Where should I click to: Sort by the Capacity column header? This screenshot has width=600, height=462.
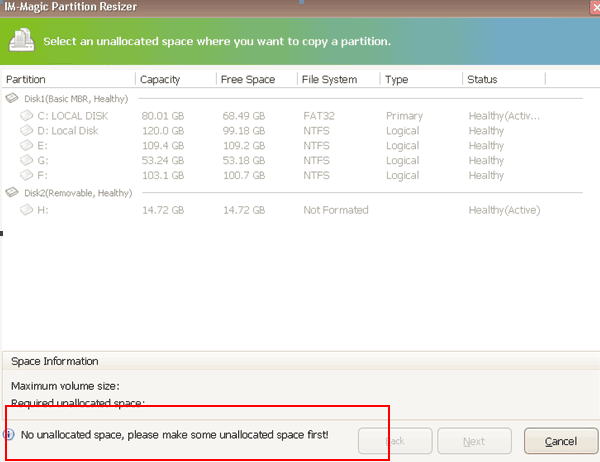pyautogui.click(x=160, y=79)
